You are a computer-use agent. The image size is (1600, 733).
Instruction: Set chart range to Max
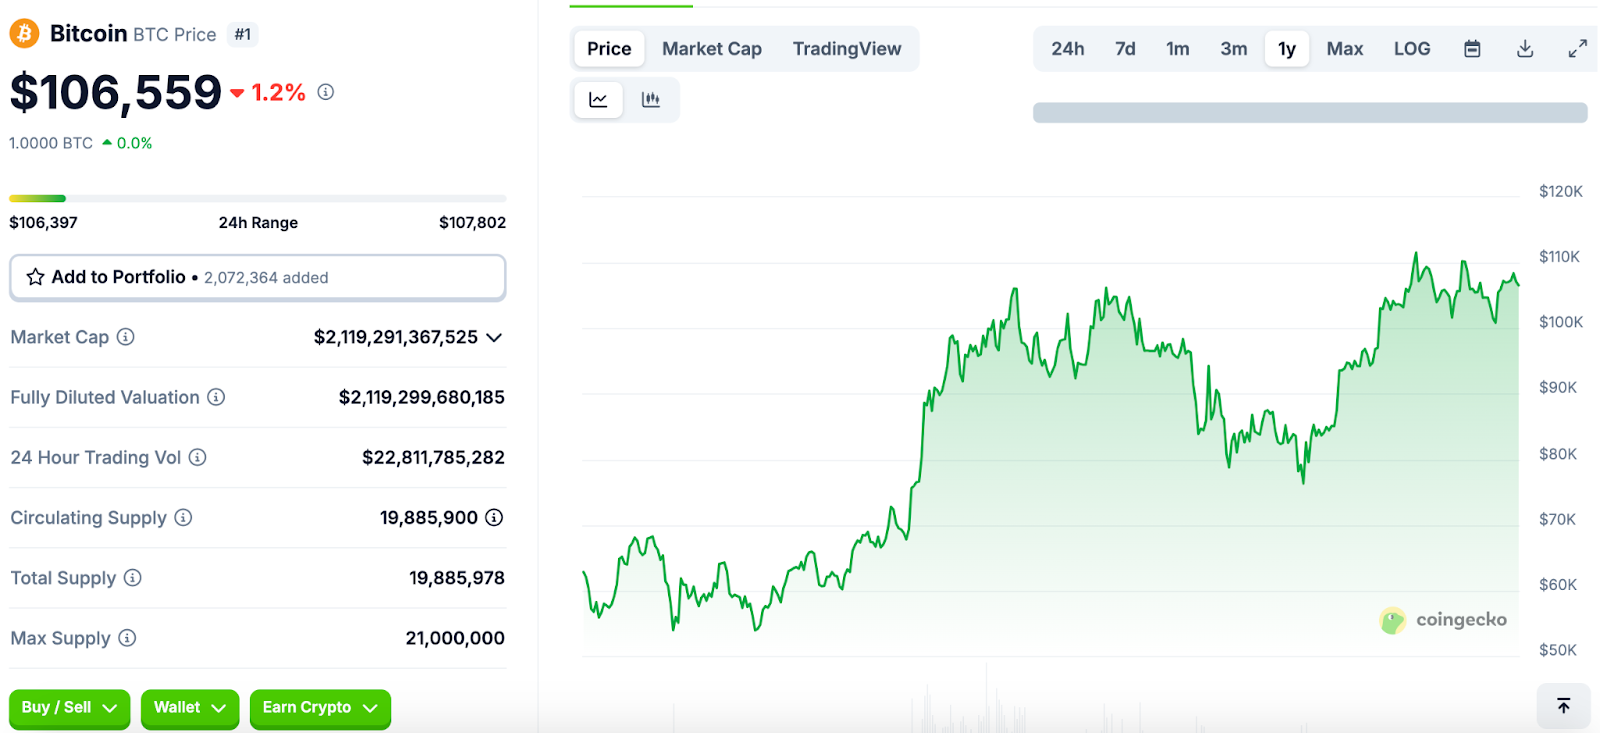1345,49
